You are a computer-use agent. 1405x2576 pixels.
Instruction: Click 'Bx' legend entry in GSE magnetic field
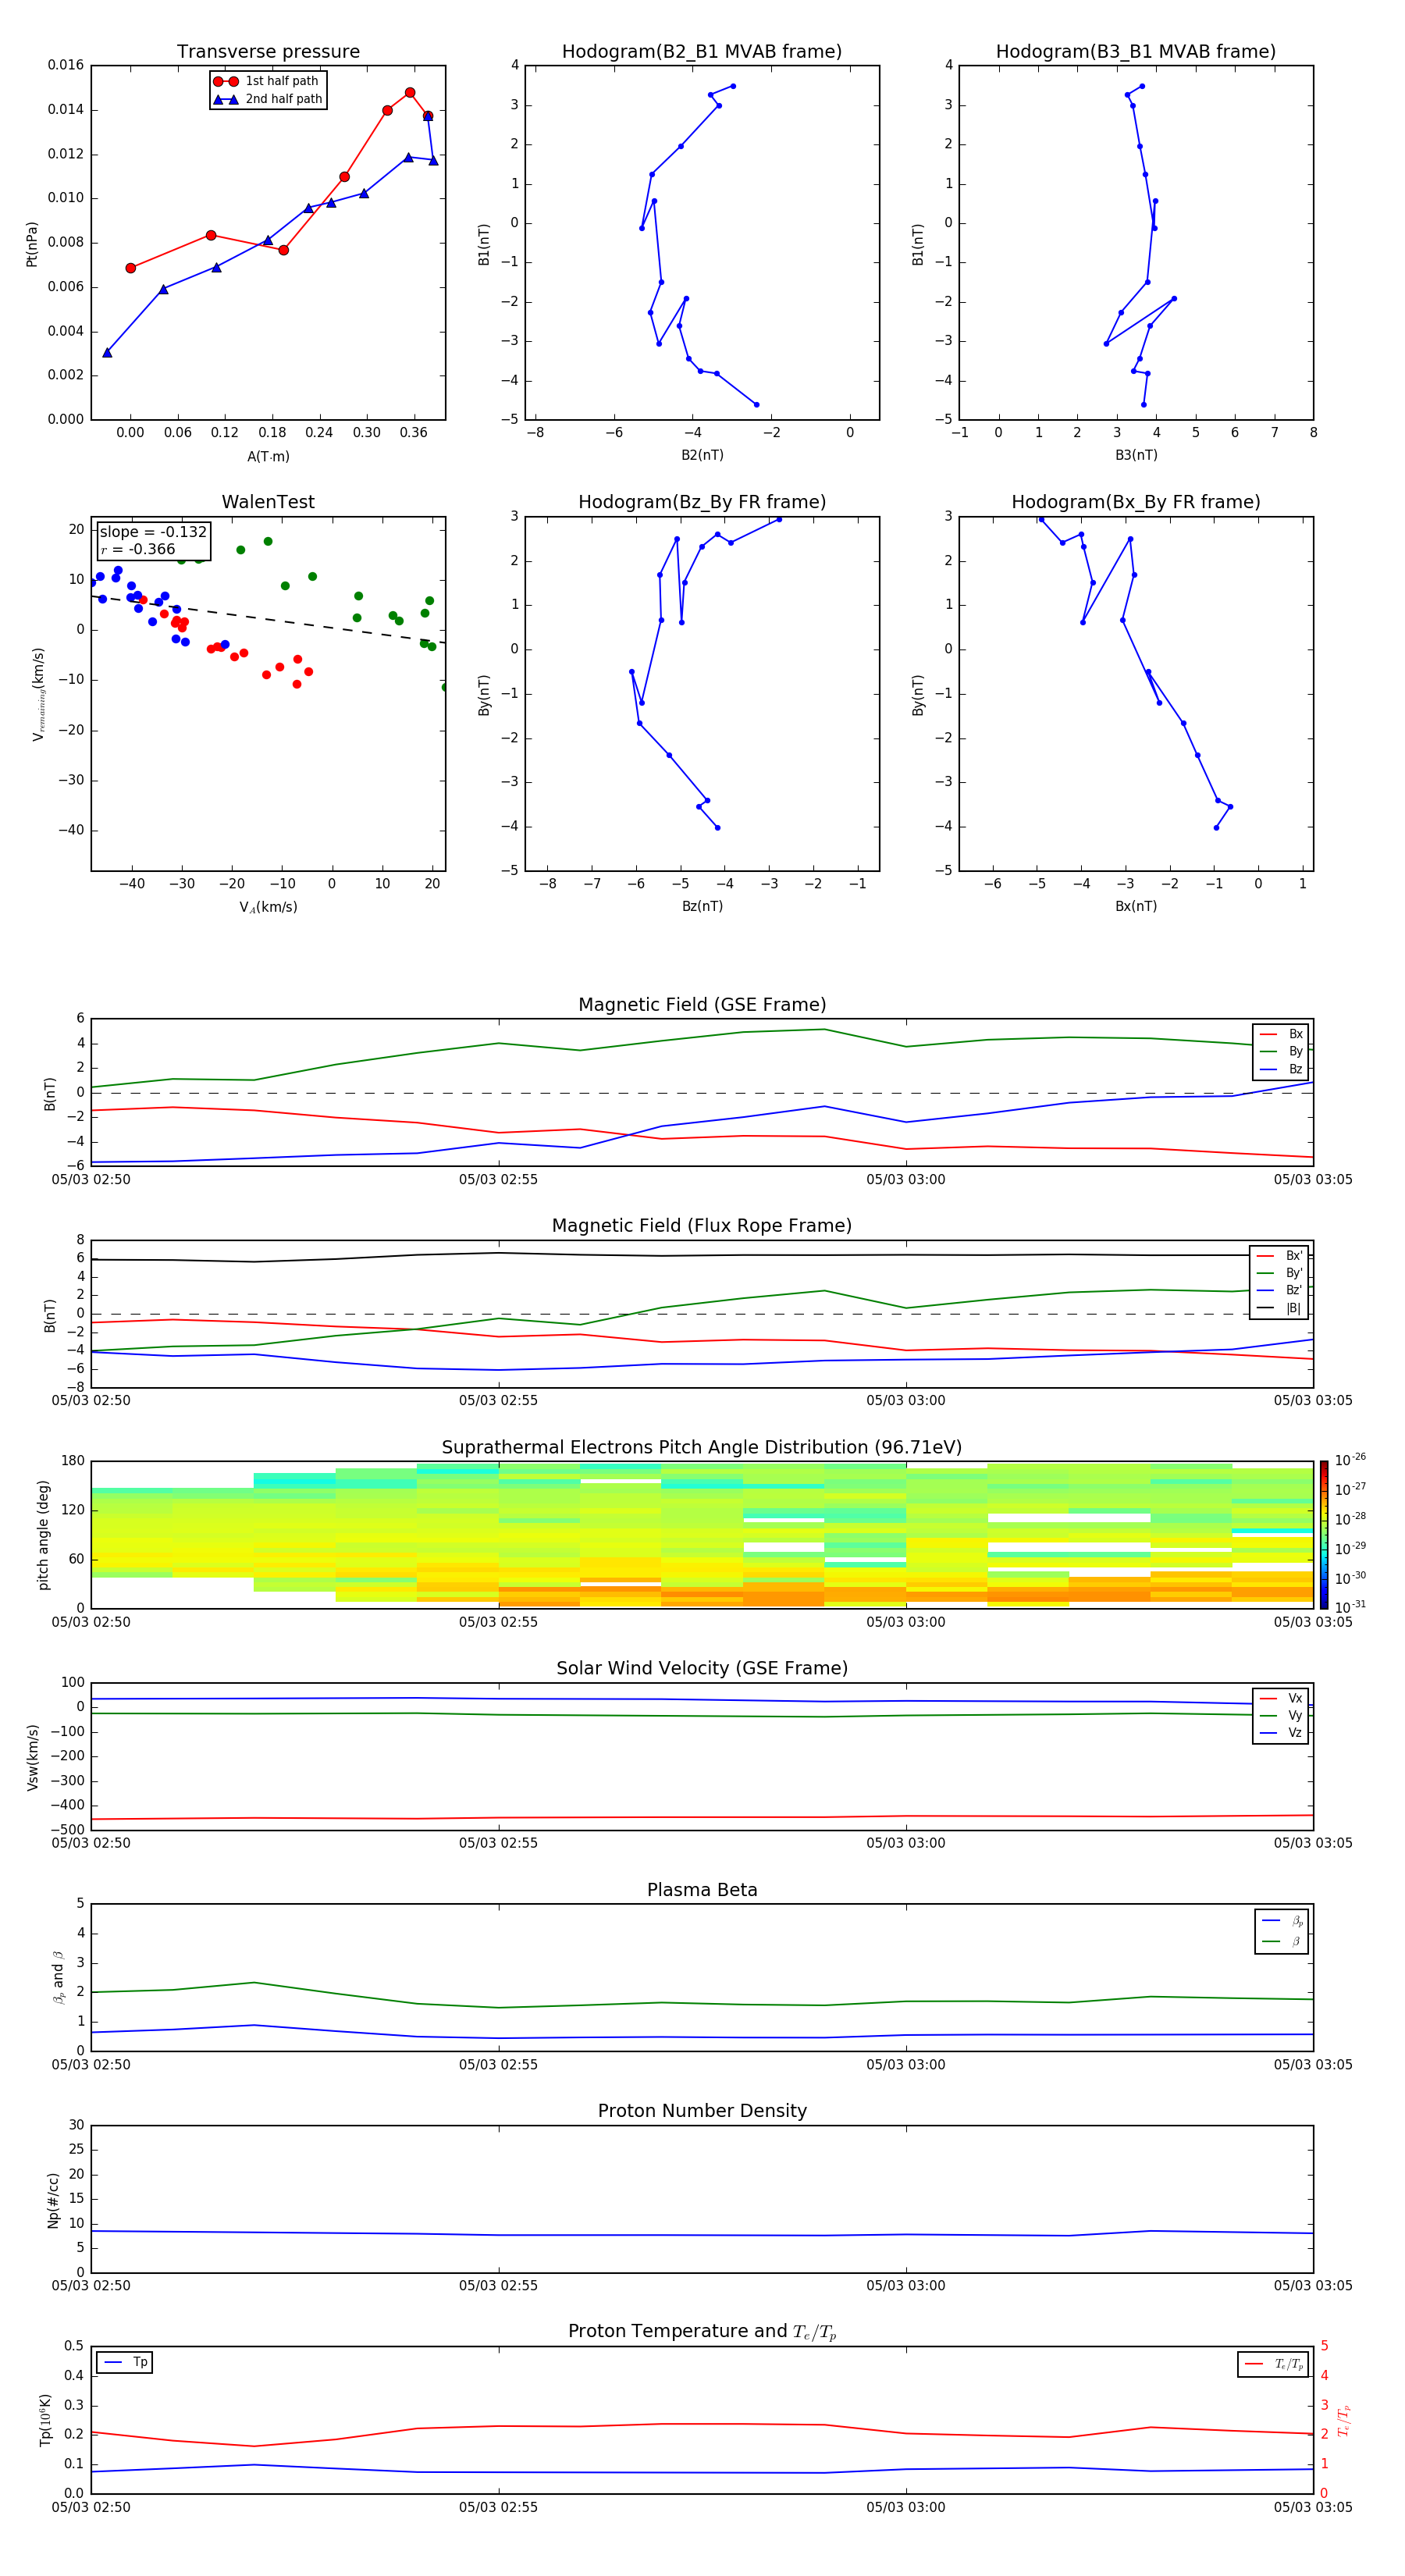coord(1281,1034)
